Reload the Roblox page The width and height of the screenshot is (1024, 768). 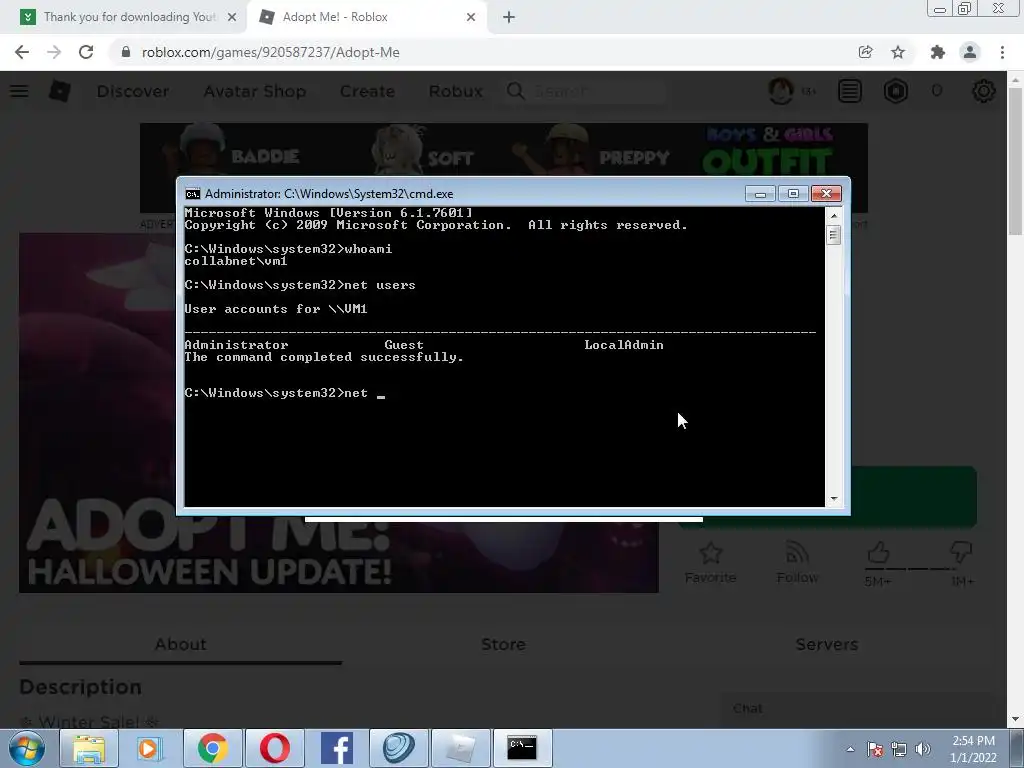click(86, 52)
